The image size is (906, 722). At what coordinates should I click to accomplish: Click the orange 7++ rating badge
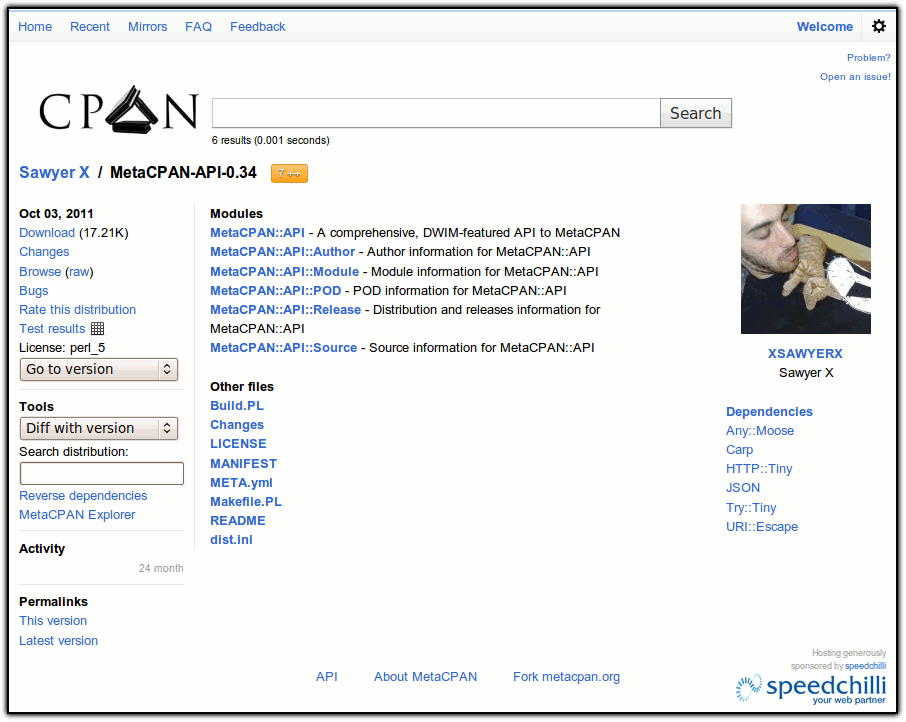pyautogui.click(x=289, y=173)
